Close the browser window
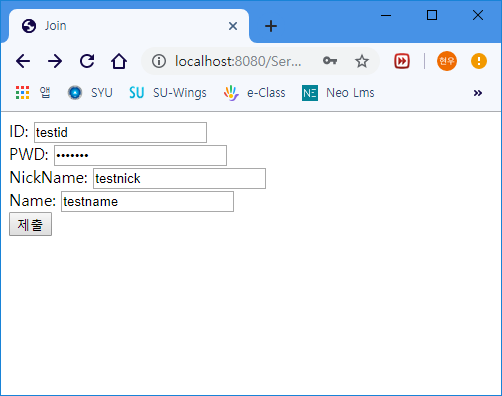Image resolution: width=502 pixels, height=396 pixels. pyautogui.click(x=478, y=15)
